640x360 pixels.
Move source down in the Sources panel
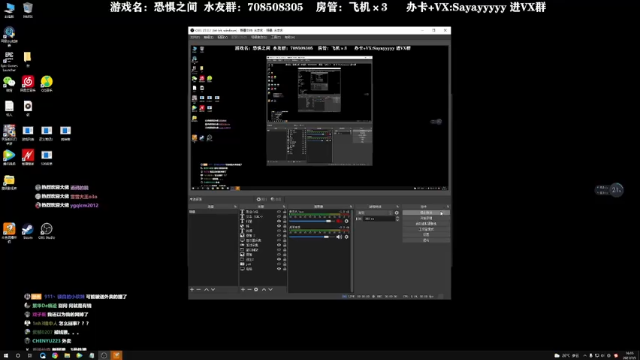[270, 289]
